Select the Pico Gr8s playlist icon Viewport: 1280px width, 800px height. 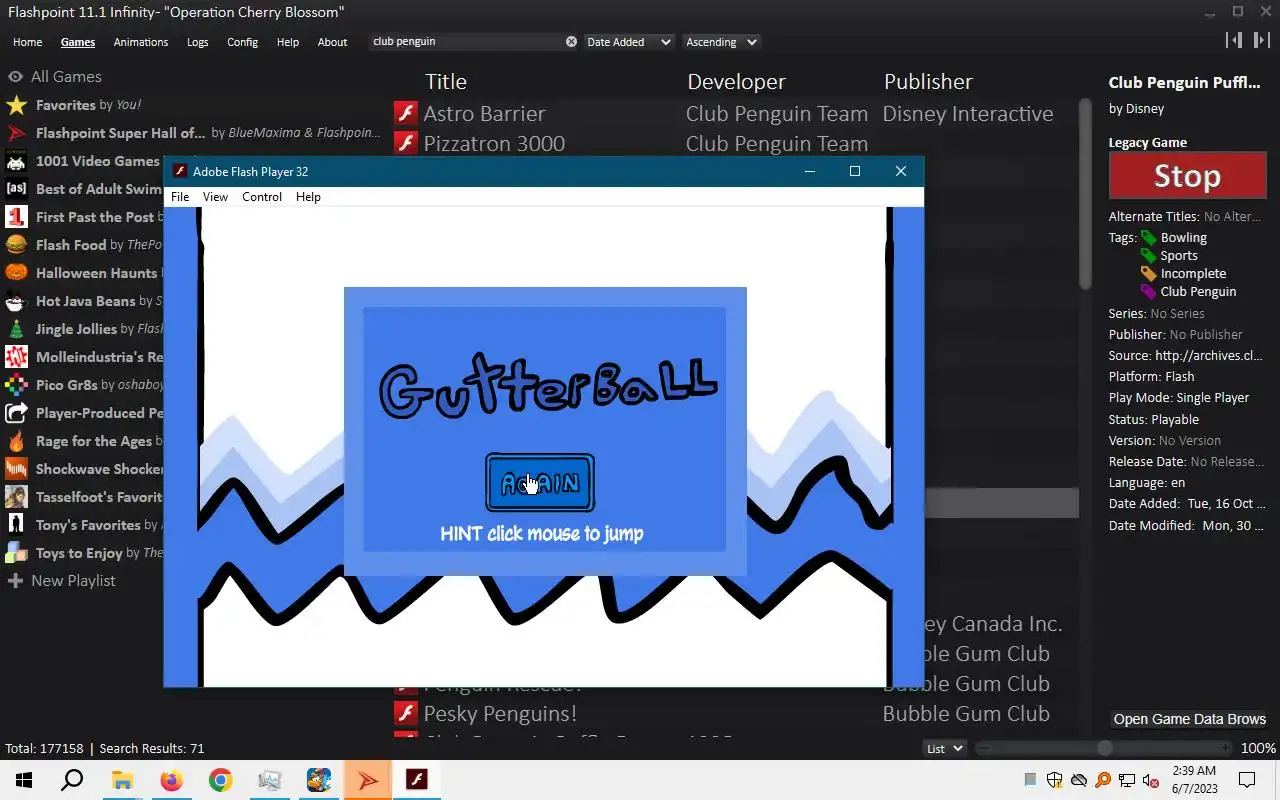click(16, 385)
